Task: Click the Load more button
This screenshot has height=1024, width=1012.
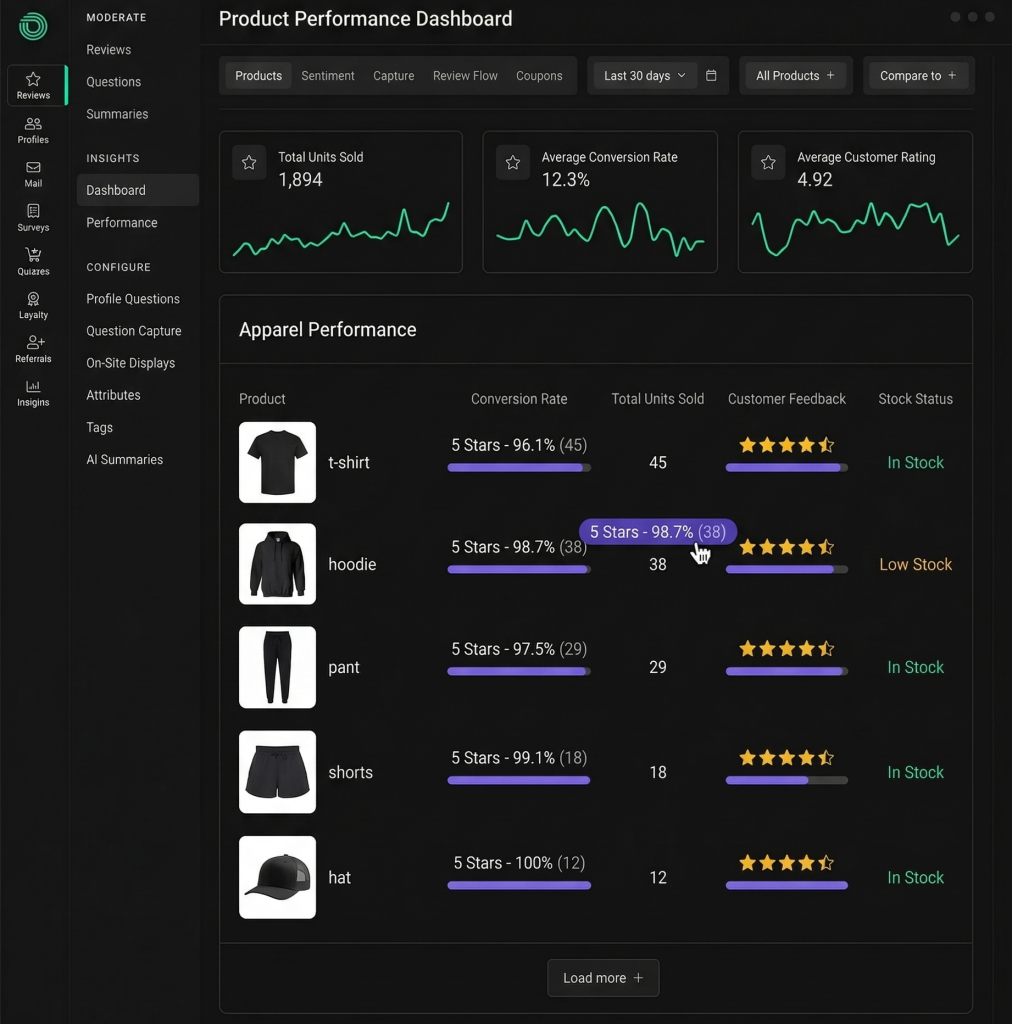Action: [602, 978]
